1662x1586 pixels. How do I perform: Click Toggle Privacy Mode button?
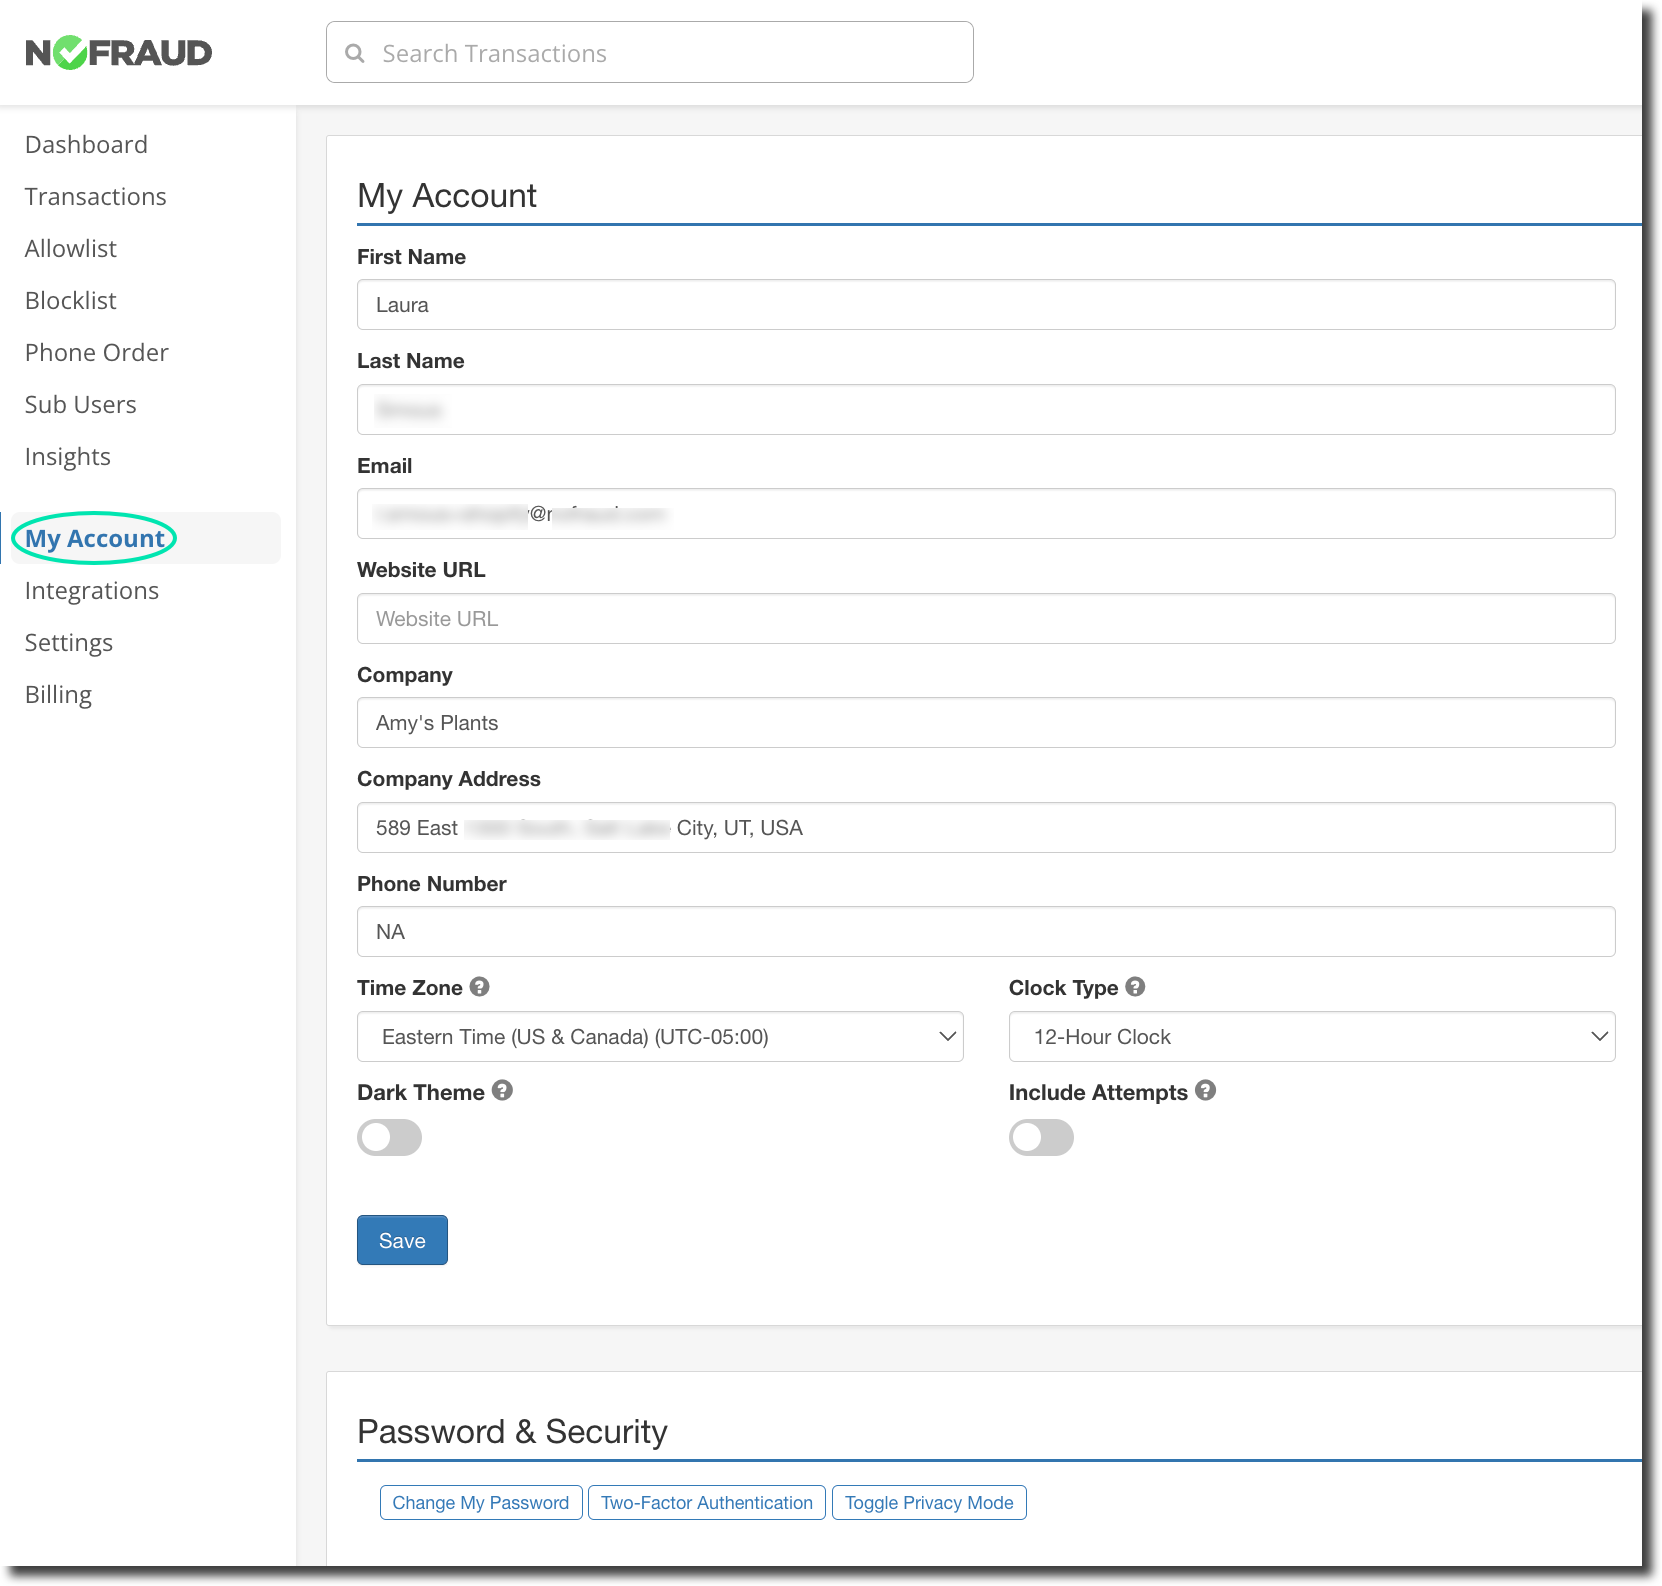point(929,1502)
